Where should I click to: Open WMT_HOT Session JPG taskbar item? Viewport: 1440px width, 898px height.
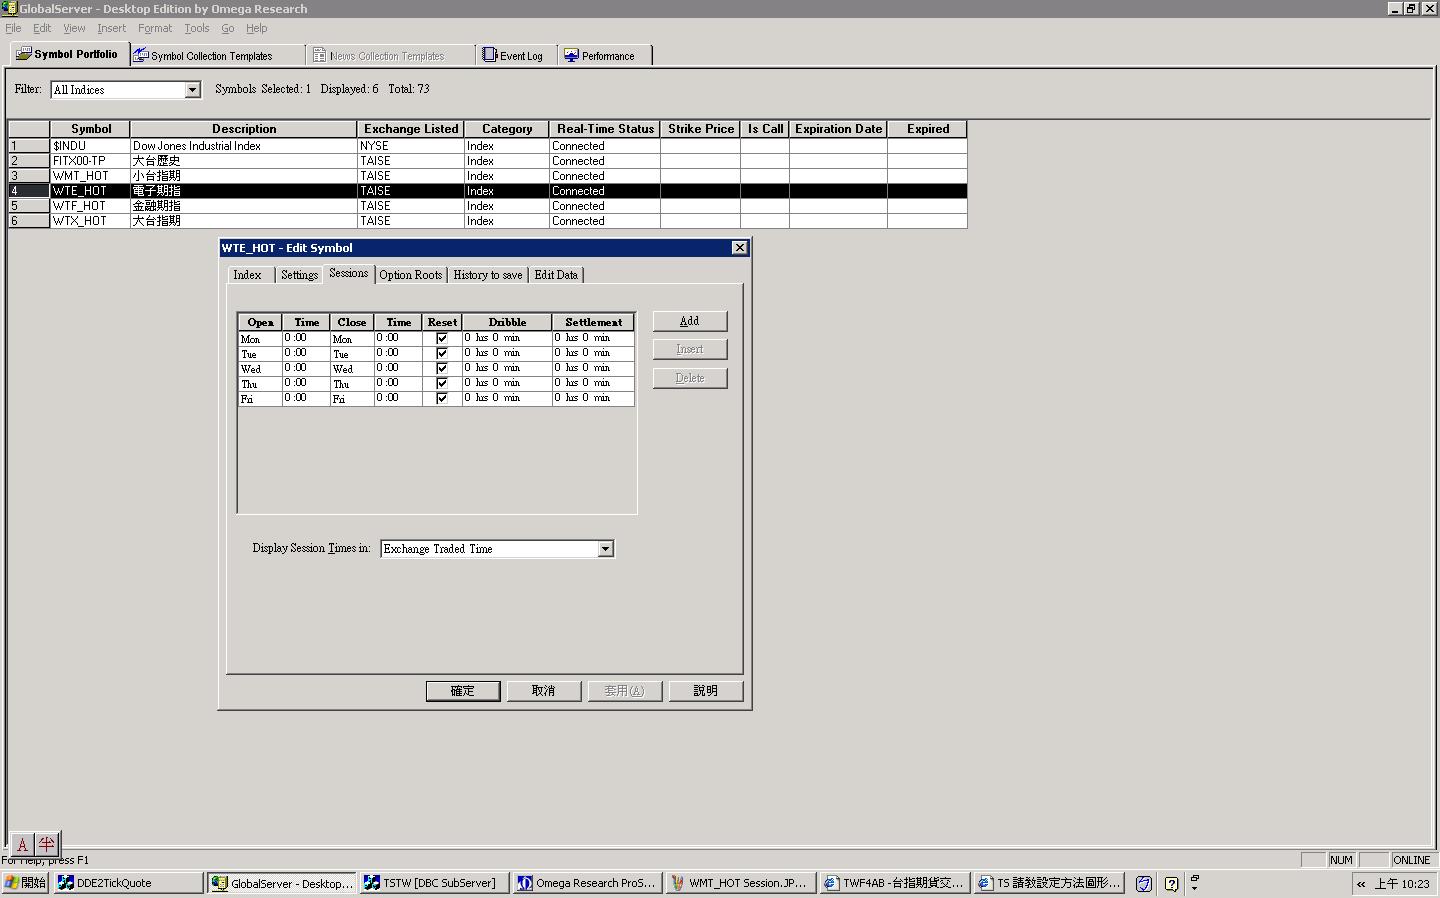(740, 883)
